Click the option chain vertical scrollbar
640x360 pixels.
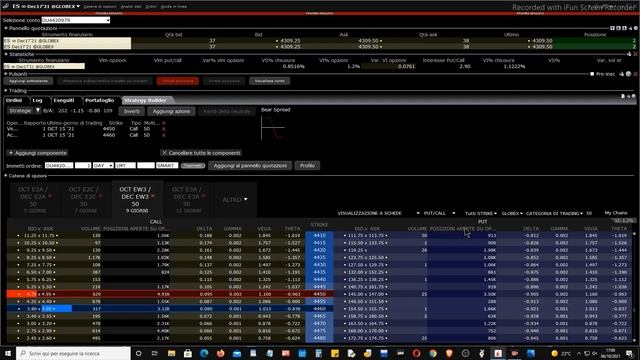[635, 286]
